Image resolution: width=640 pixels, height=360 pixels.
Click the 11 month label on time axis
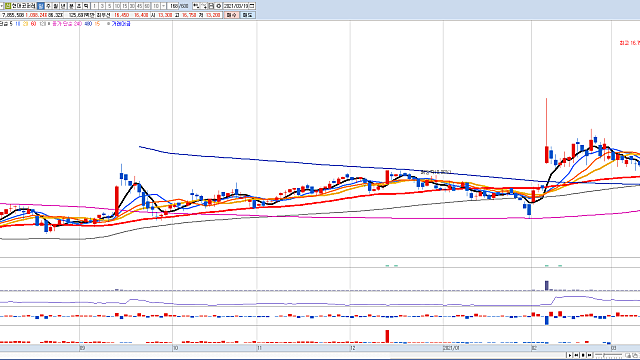(x=260, y=348)
